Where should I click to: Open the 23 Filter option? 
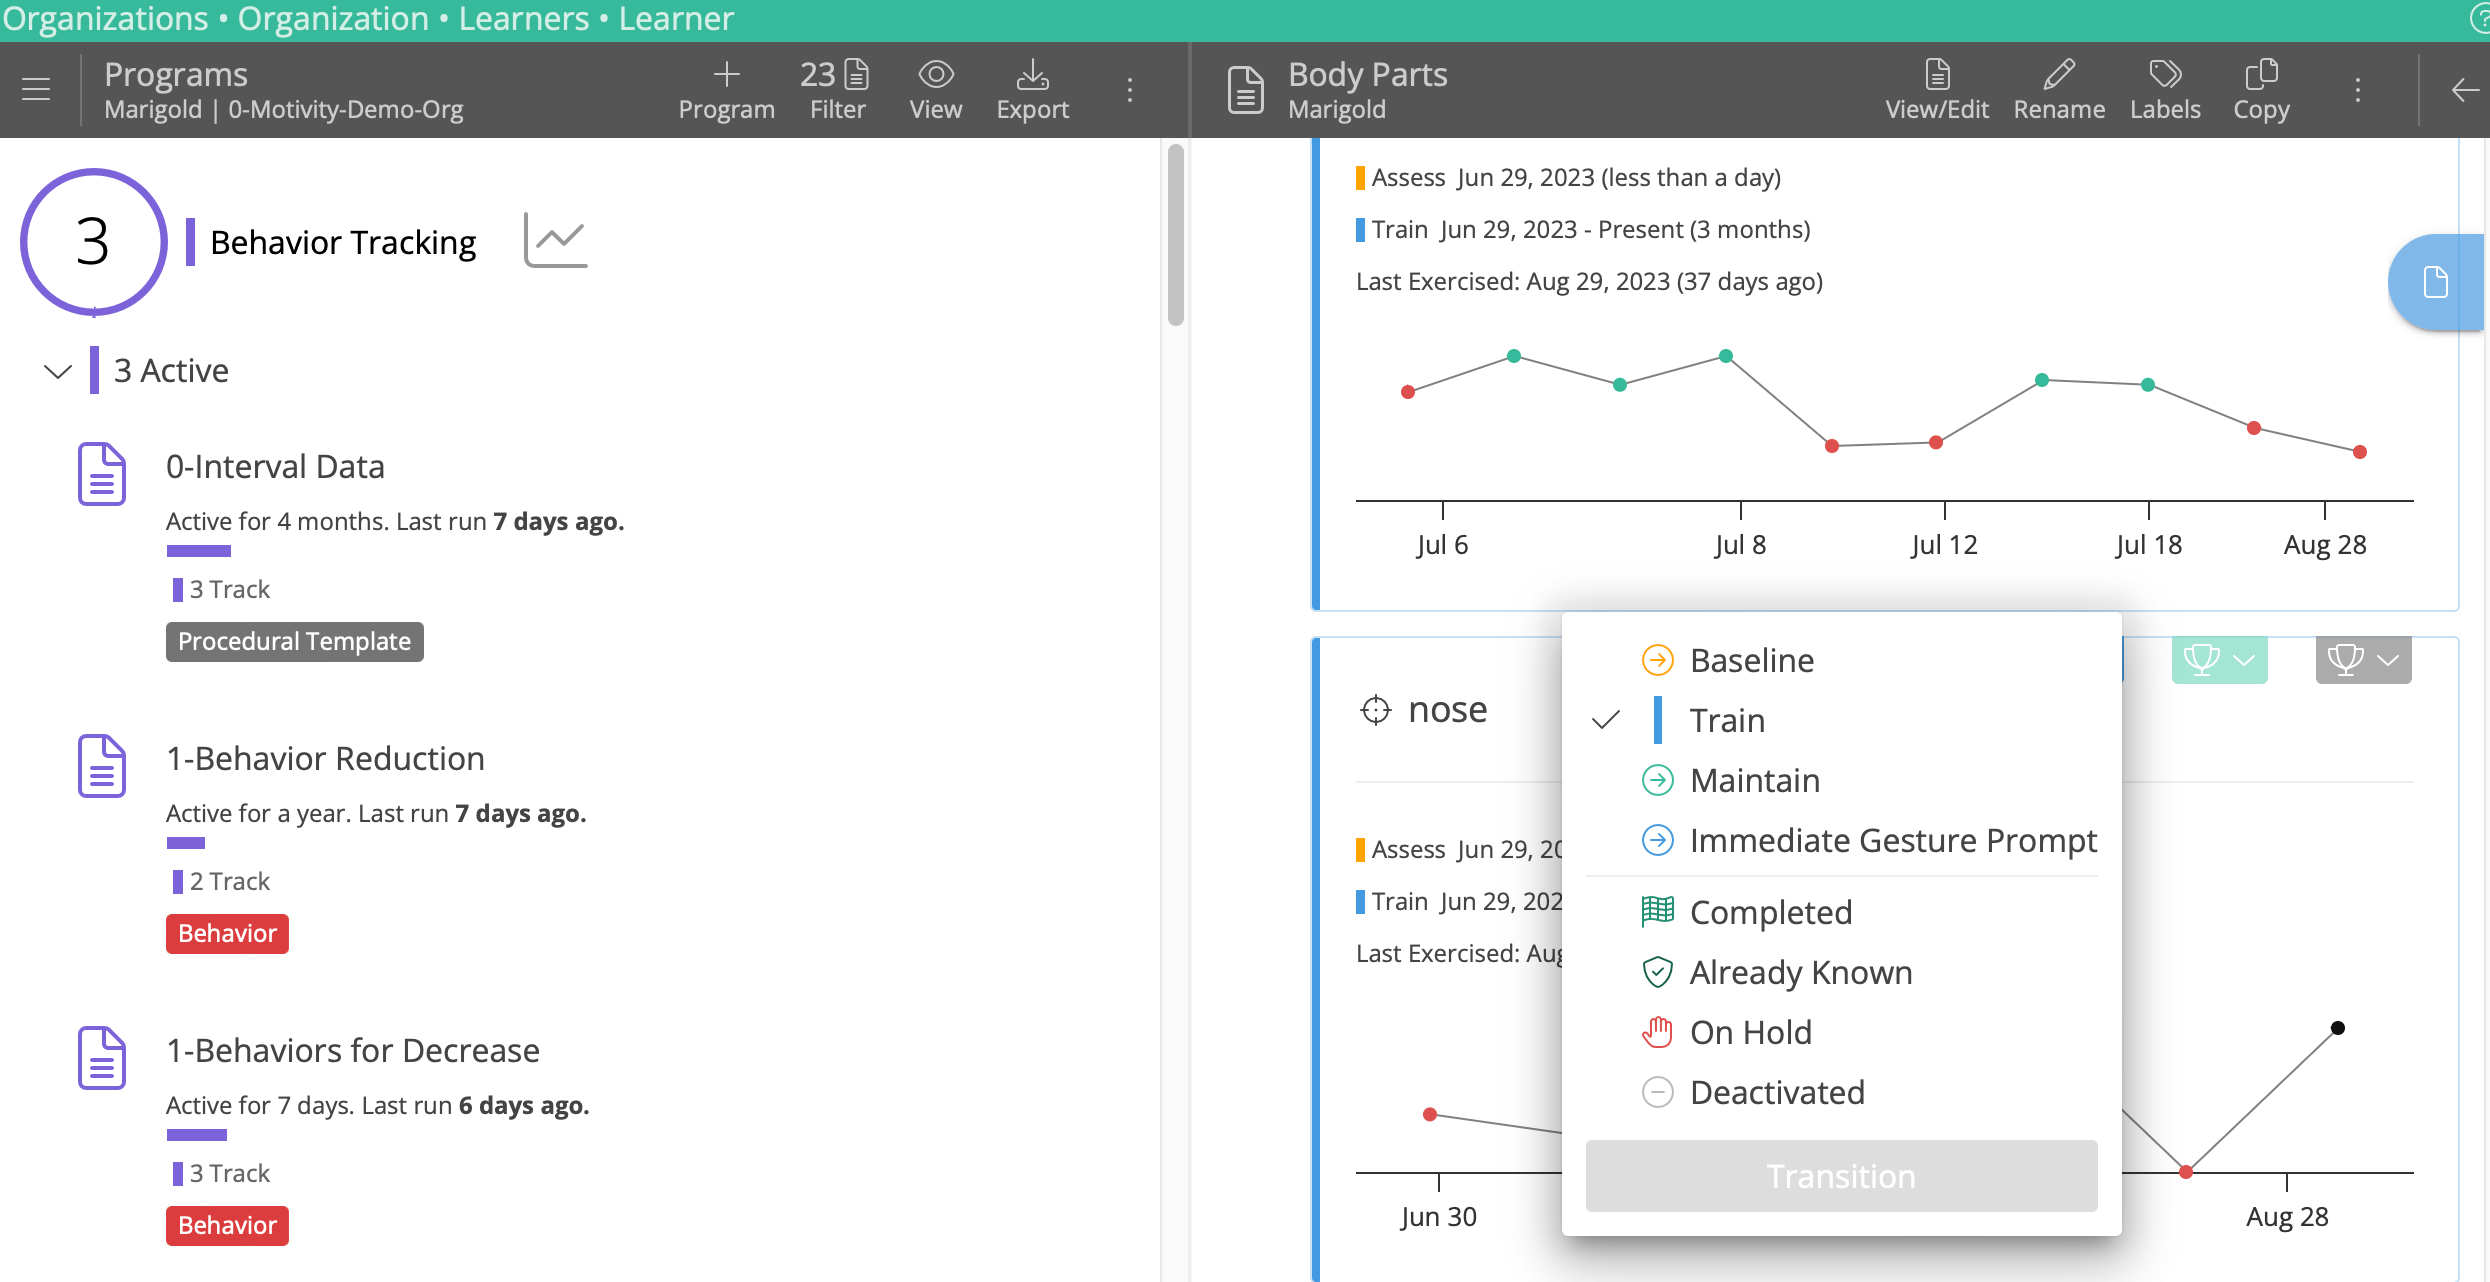[836, 89]
